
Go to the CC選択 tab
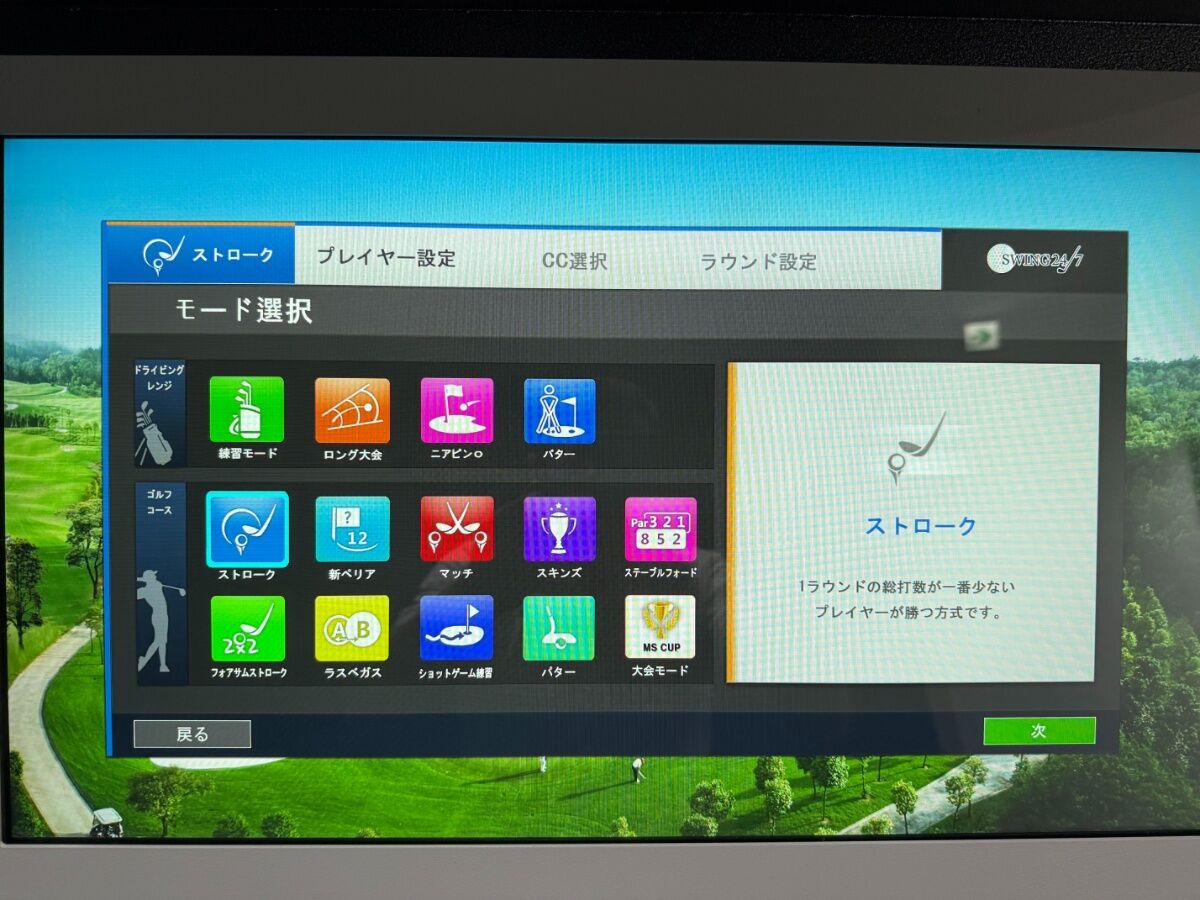(x=575, y=261)
